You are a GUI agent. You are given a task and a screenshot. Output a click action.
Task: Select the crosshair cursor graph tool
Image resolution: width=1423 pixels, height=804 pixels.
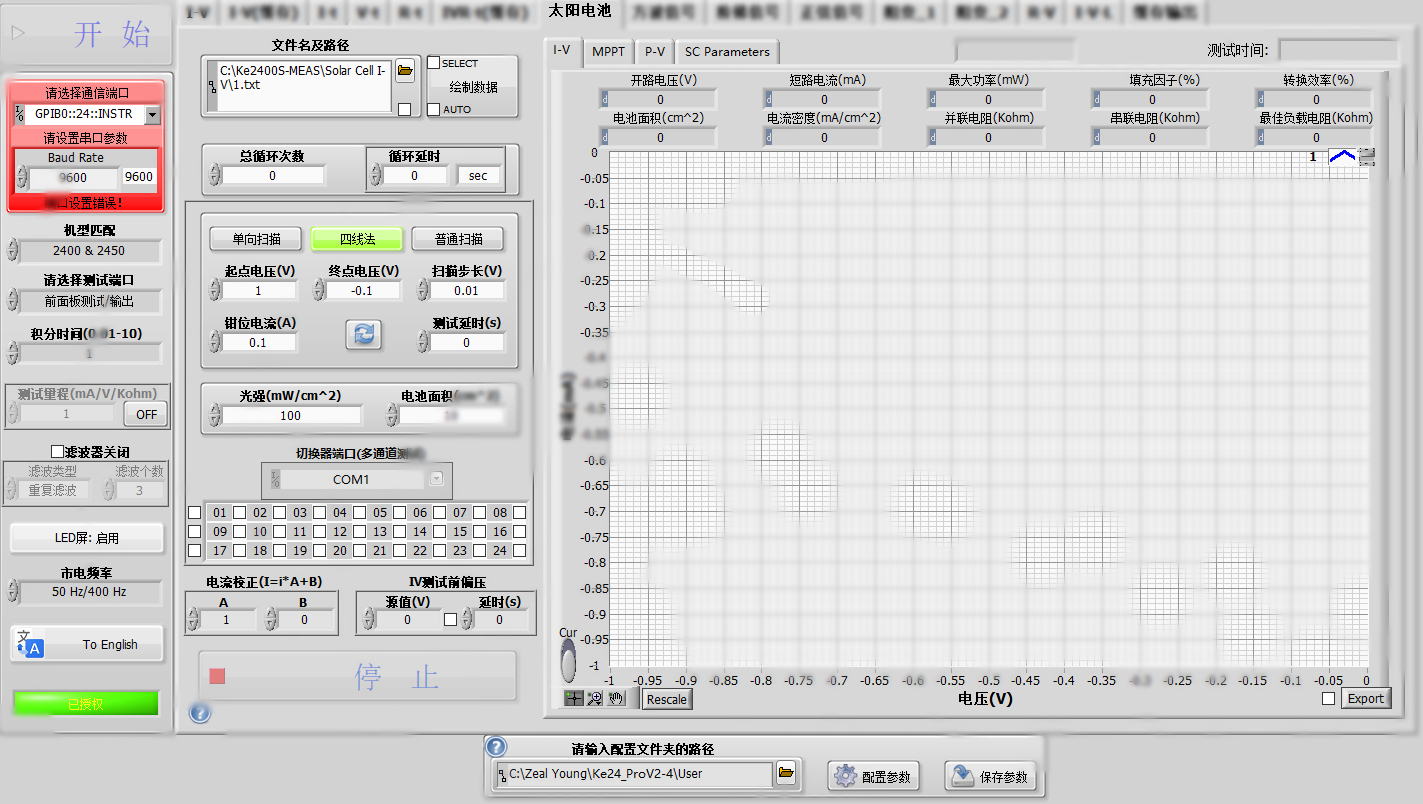pyautogui.click(x=573, y=698)
